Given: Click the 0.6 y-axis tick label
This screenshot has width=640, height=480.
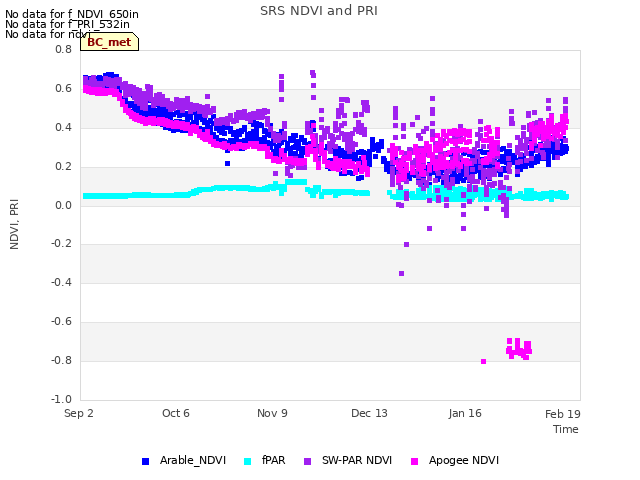Looking at the screenshot, I should [63, 89].
